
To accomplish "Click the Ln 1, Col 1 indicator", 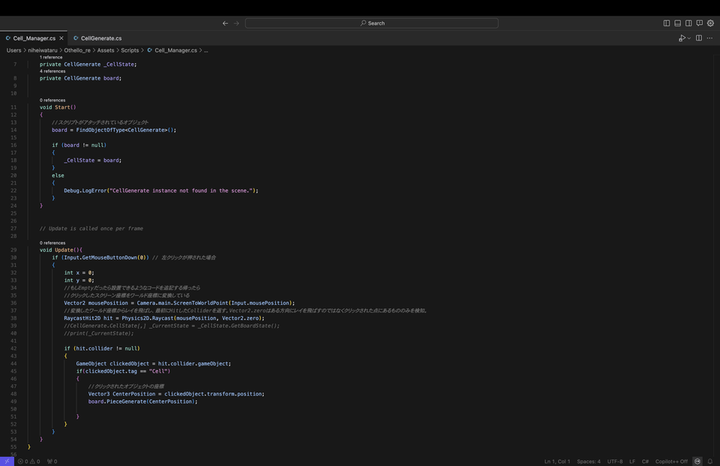I will 557,461.
